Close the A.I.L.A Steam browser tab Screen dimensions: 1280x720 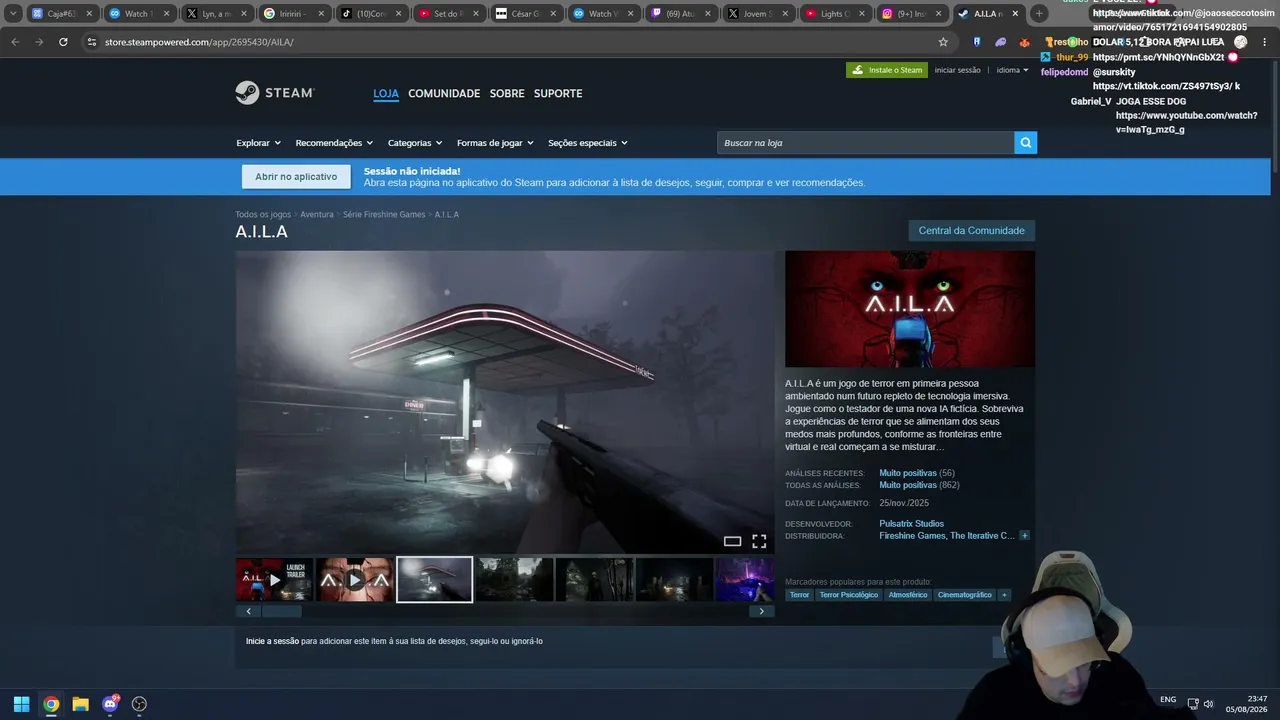pyautogui.click(x=1015, y=14)
